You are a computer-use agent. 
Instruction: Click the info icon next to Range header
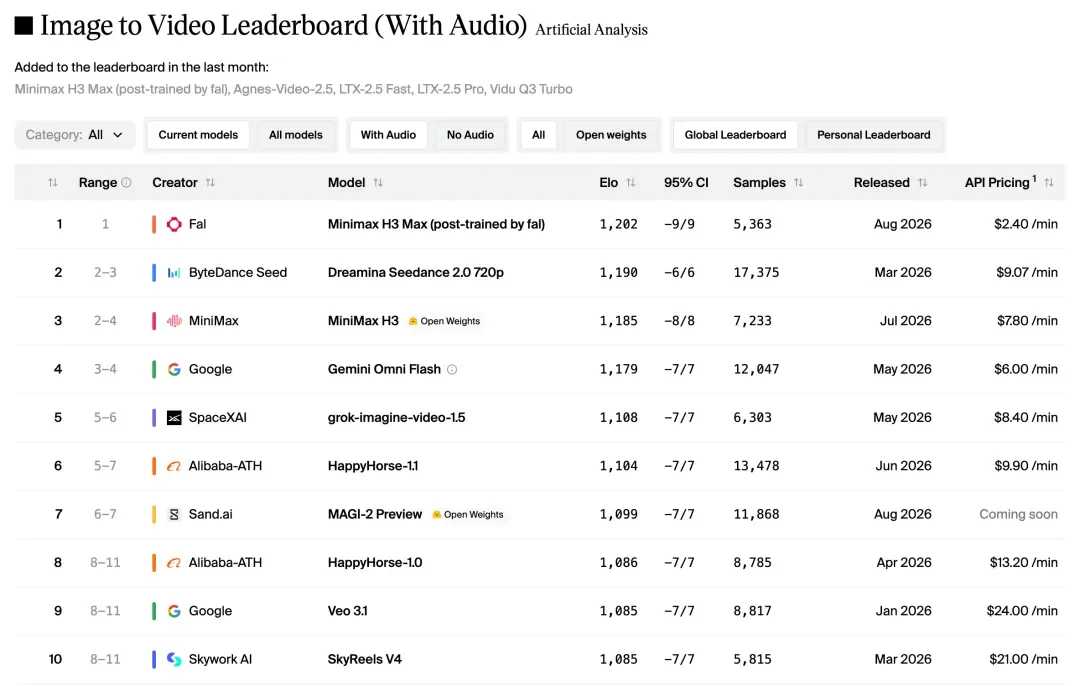(x=127, y=183)
